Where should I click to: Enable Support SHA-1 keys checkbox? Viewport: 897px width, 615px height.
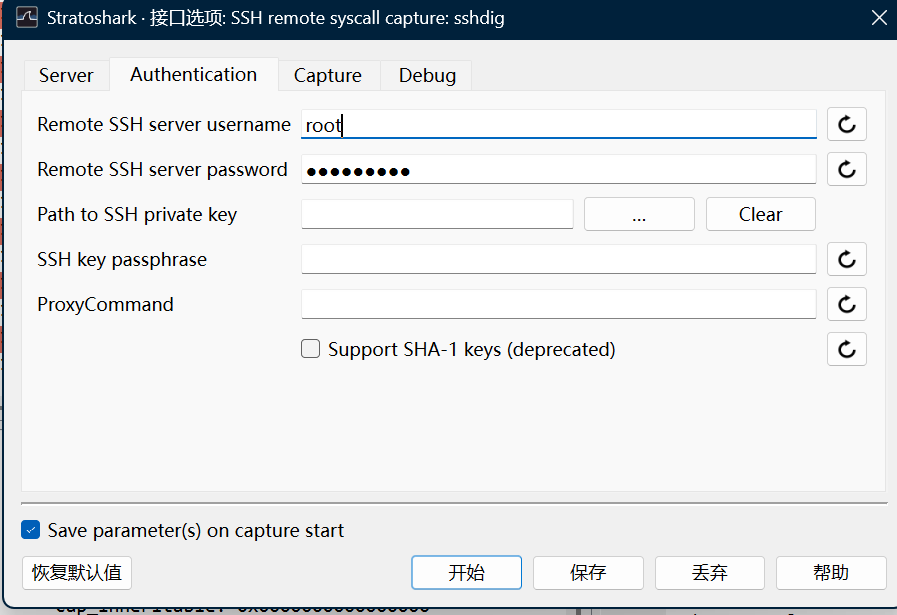pos(311,349)
